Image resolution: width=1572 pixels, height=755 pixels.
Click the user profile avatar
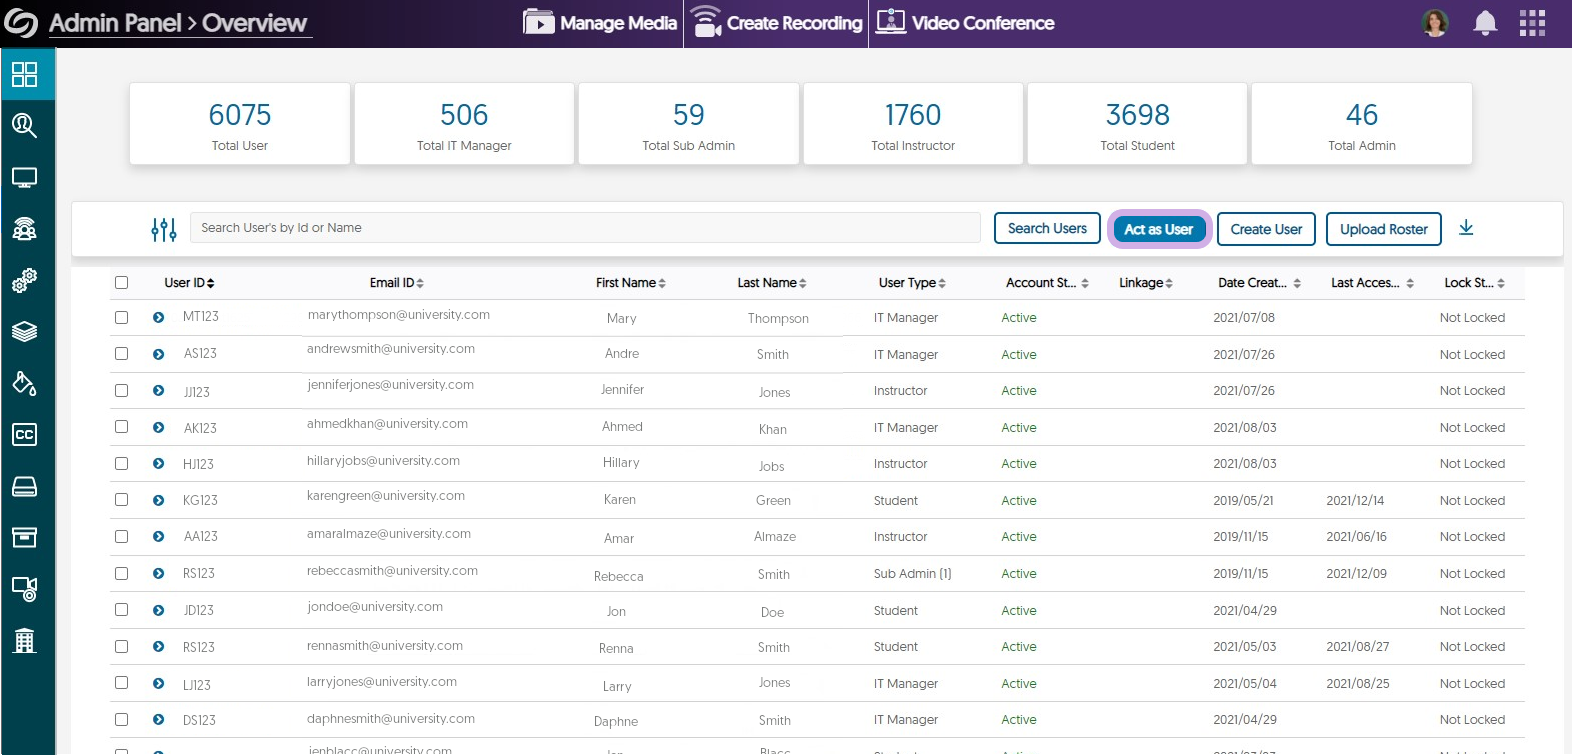[x=1435, y=23]
